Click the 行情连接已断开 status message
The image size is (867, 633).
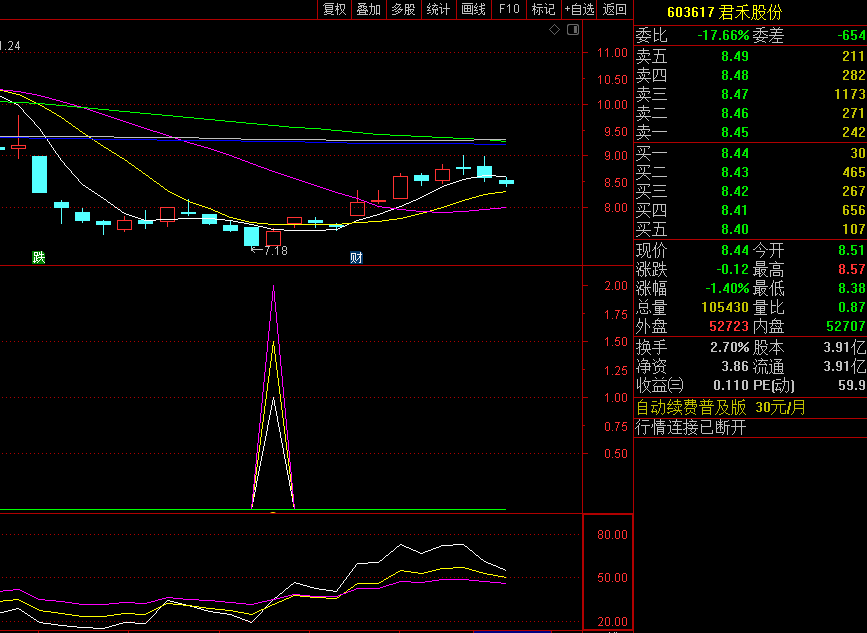(x=691, y=427)
